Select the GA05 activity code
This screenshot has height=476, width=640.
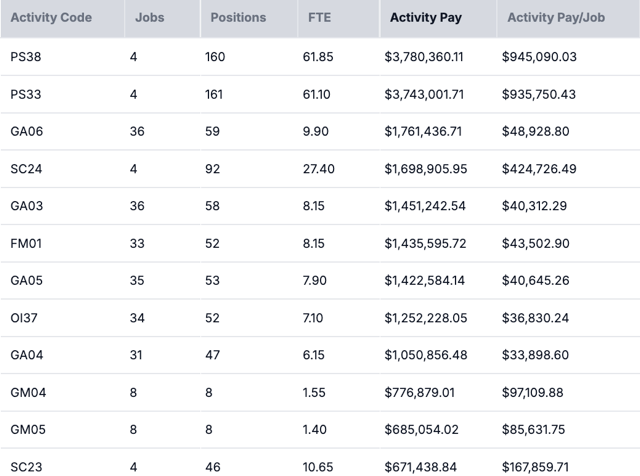click(27, 280)
